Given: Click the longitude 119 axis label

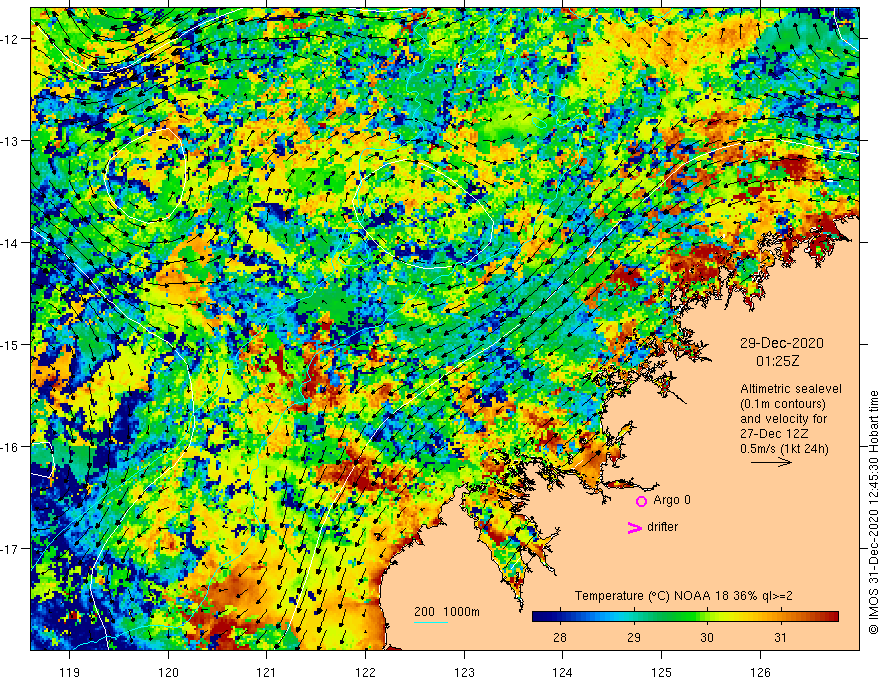Looking at the screenshot, I should pyautogui.click(x=70, y=672).
